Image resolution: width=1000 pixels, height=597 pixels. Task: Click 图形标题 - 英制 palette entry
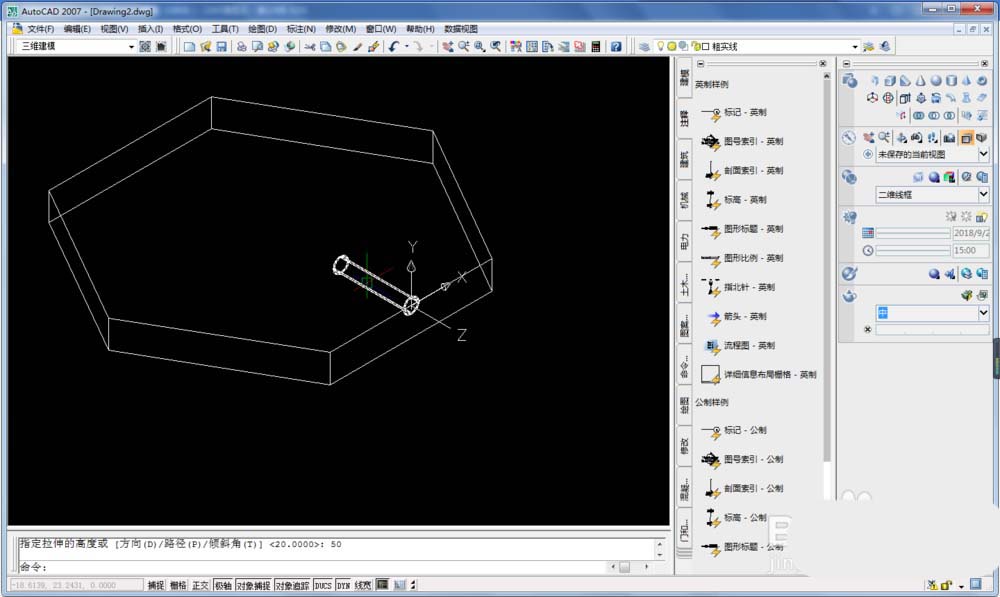(752, 229)
